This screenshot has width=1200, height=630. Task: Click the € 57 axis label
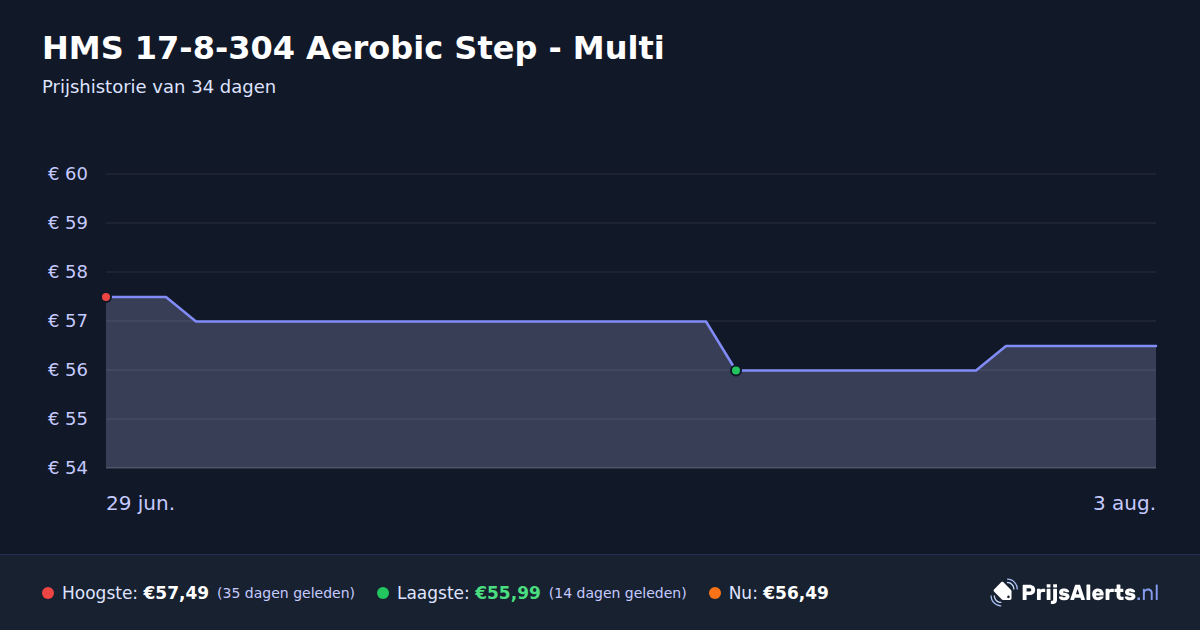[68, 321]
